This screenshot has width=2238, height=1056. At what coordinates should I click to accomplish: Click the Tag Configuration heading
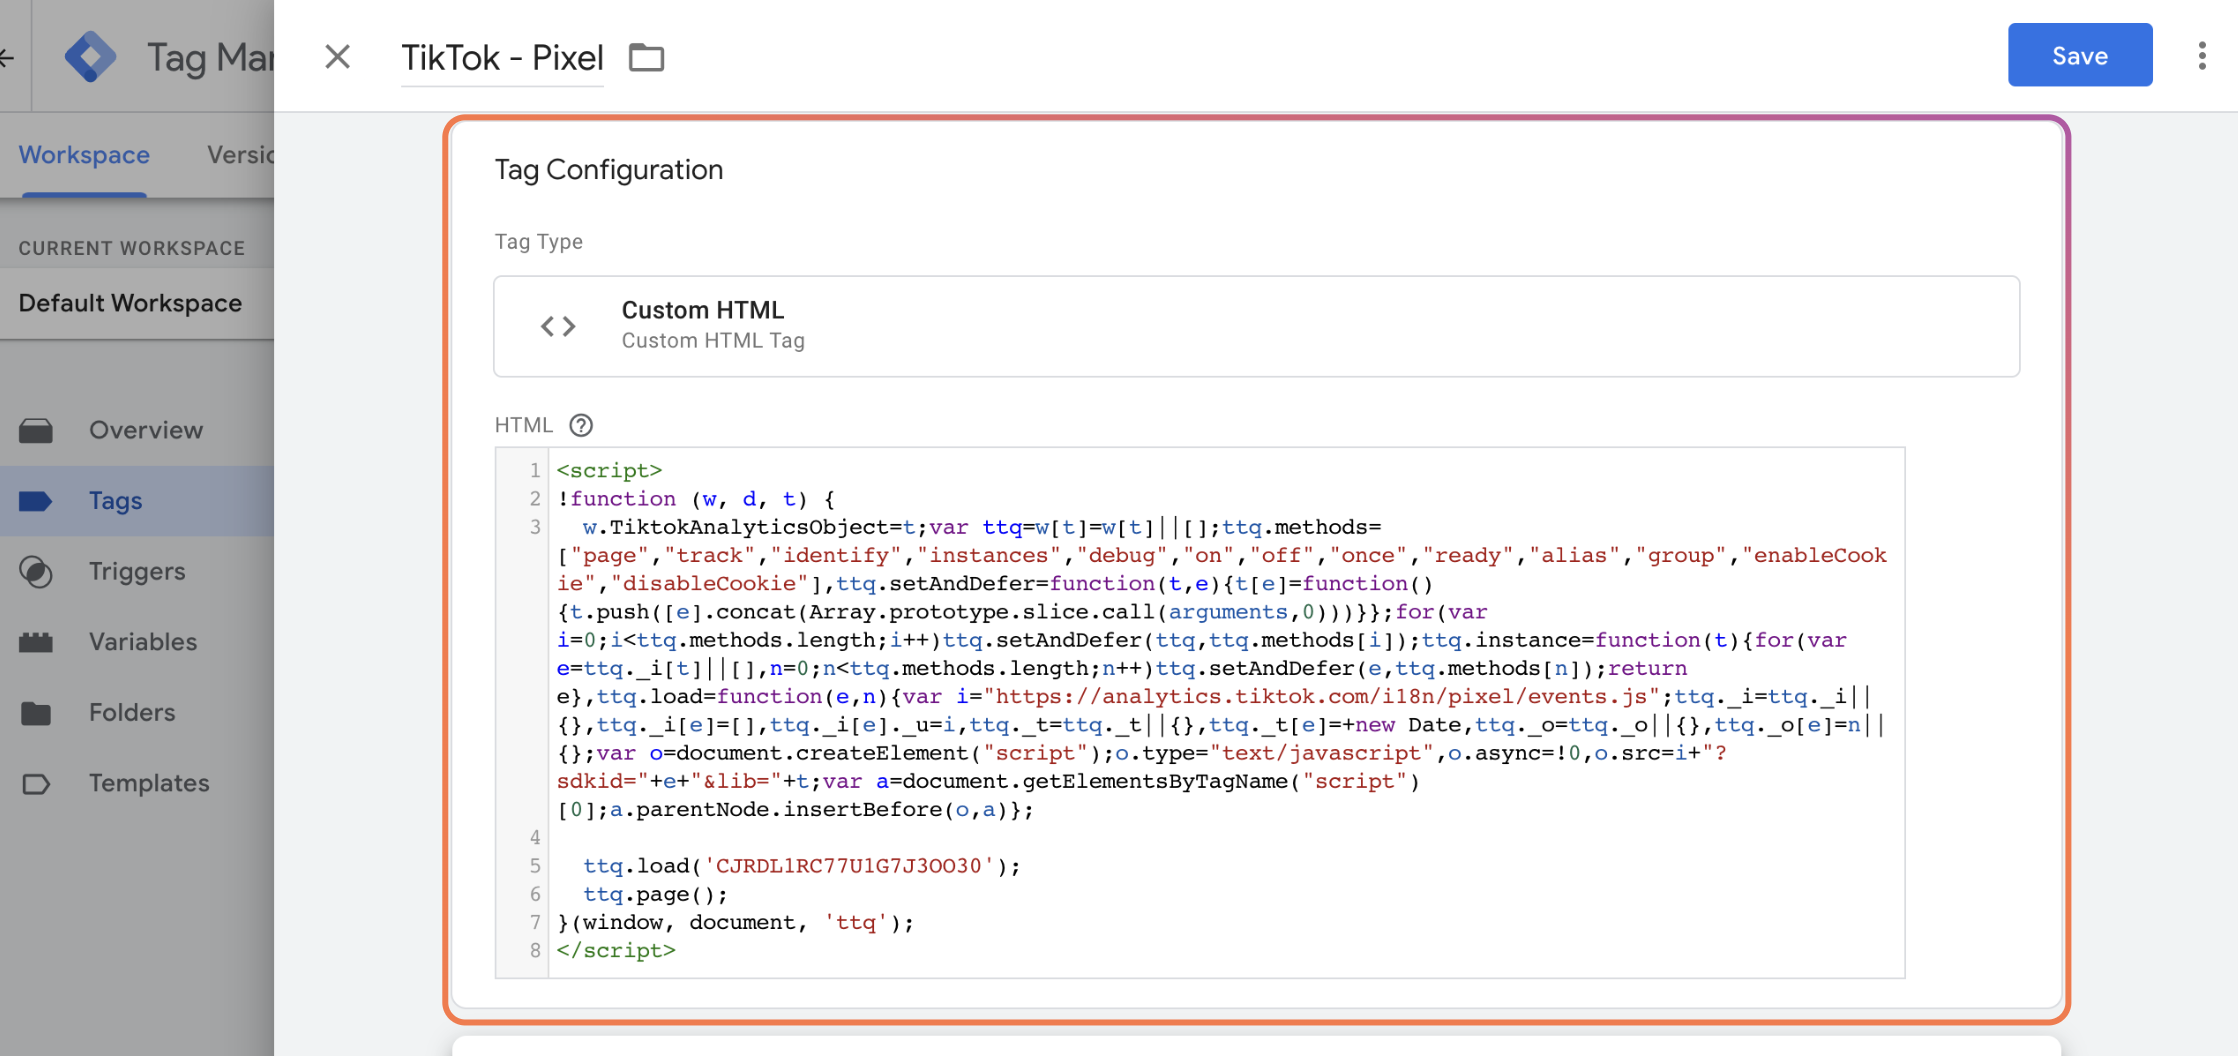(x=608, y=170)
